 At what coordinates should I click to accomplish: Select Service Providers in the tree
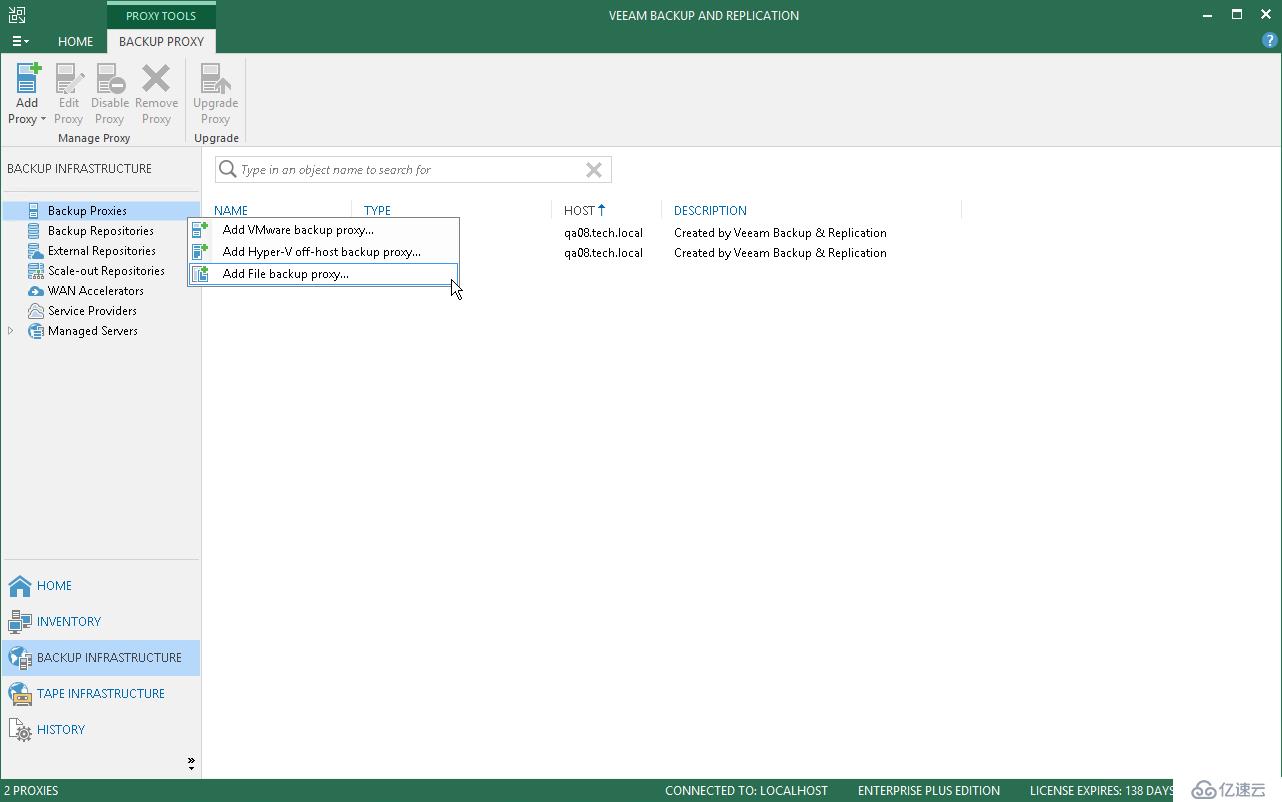[x=92, y=311]
